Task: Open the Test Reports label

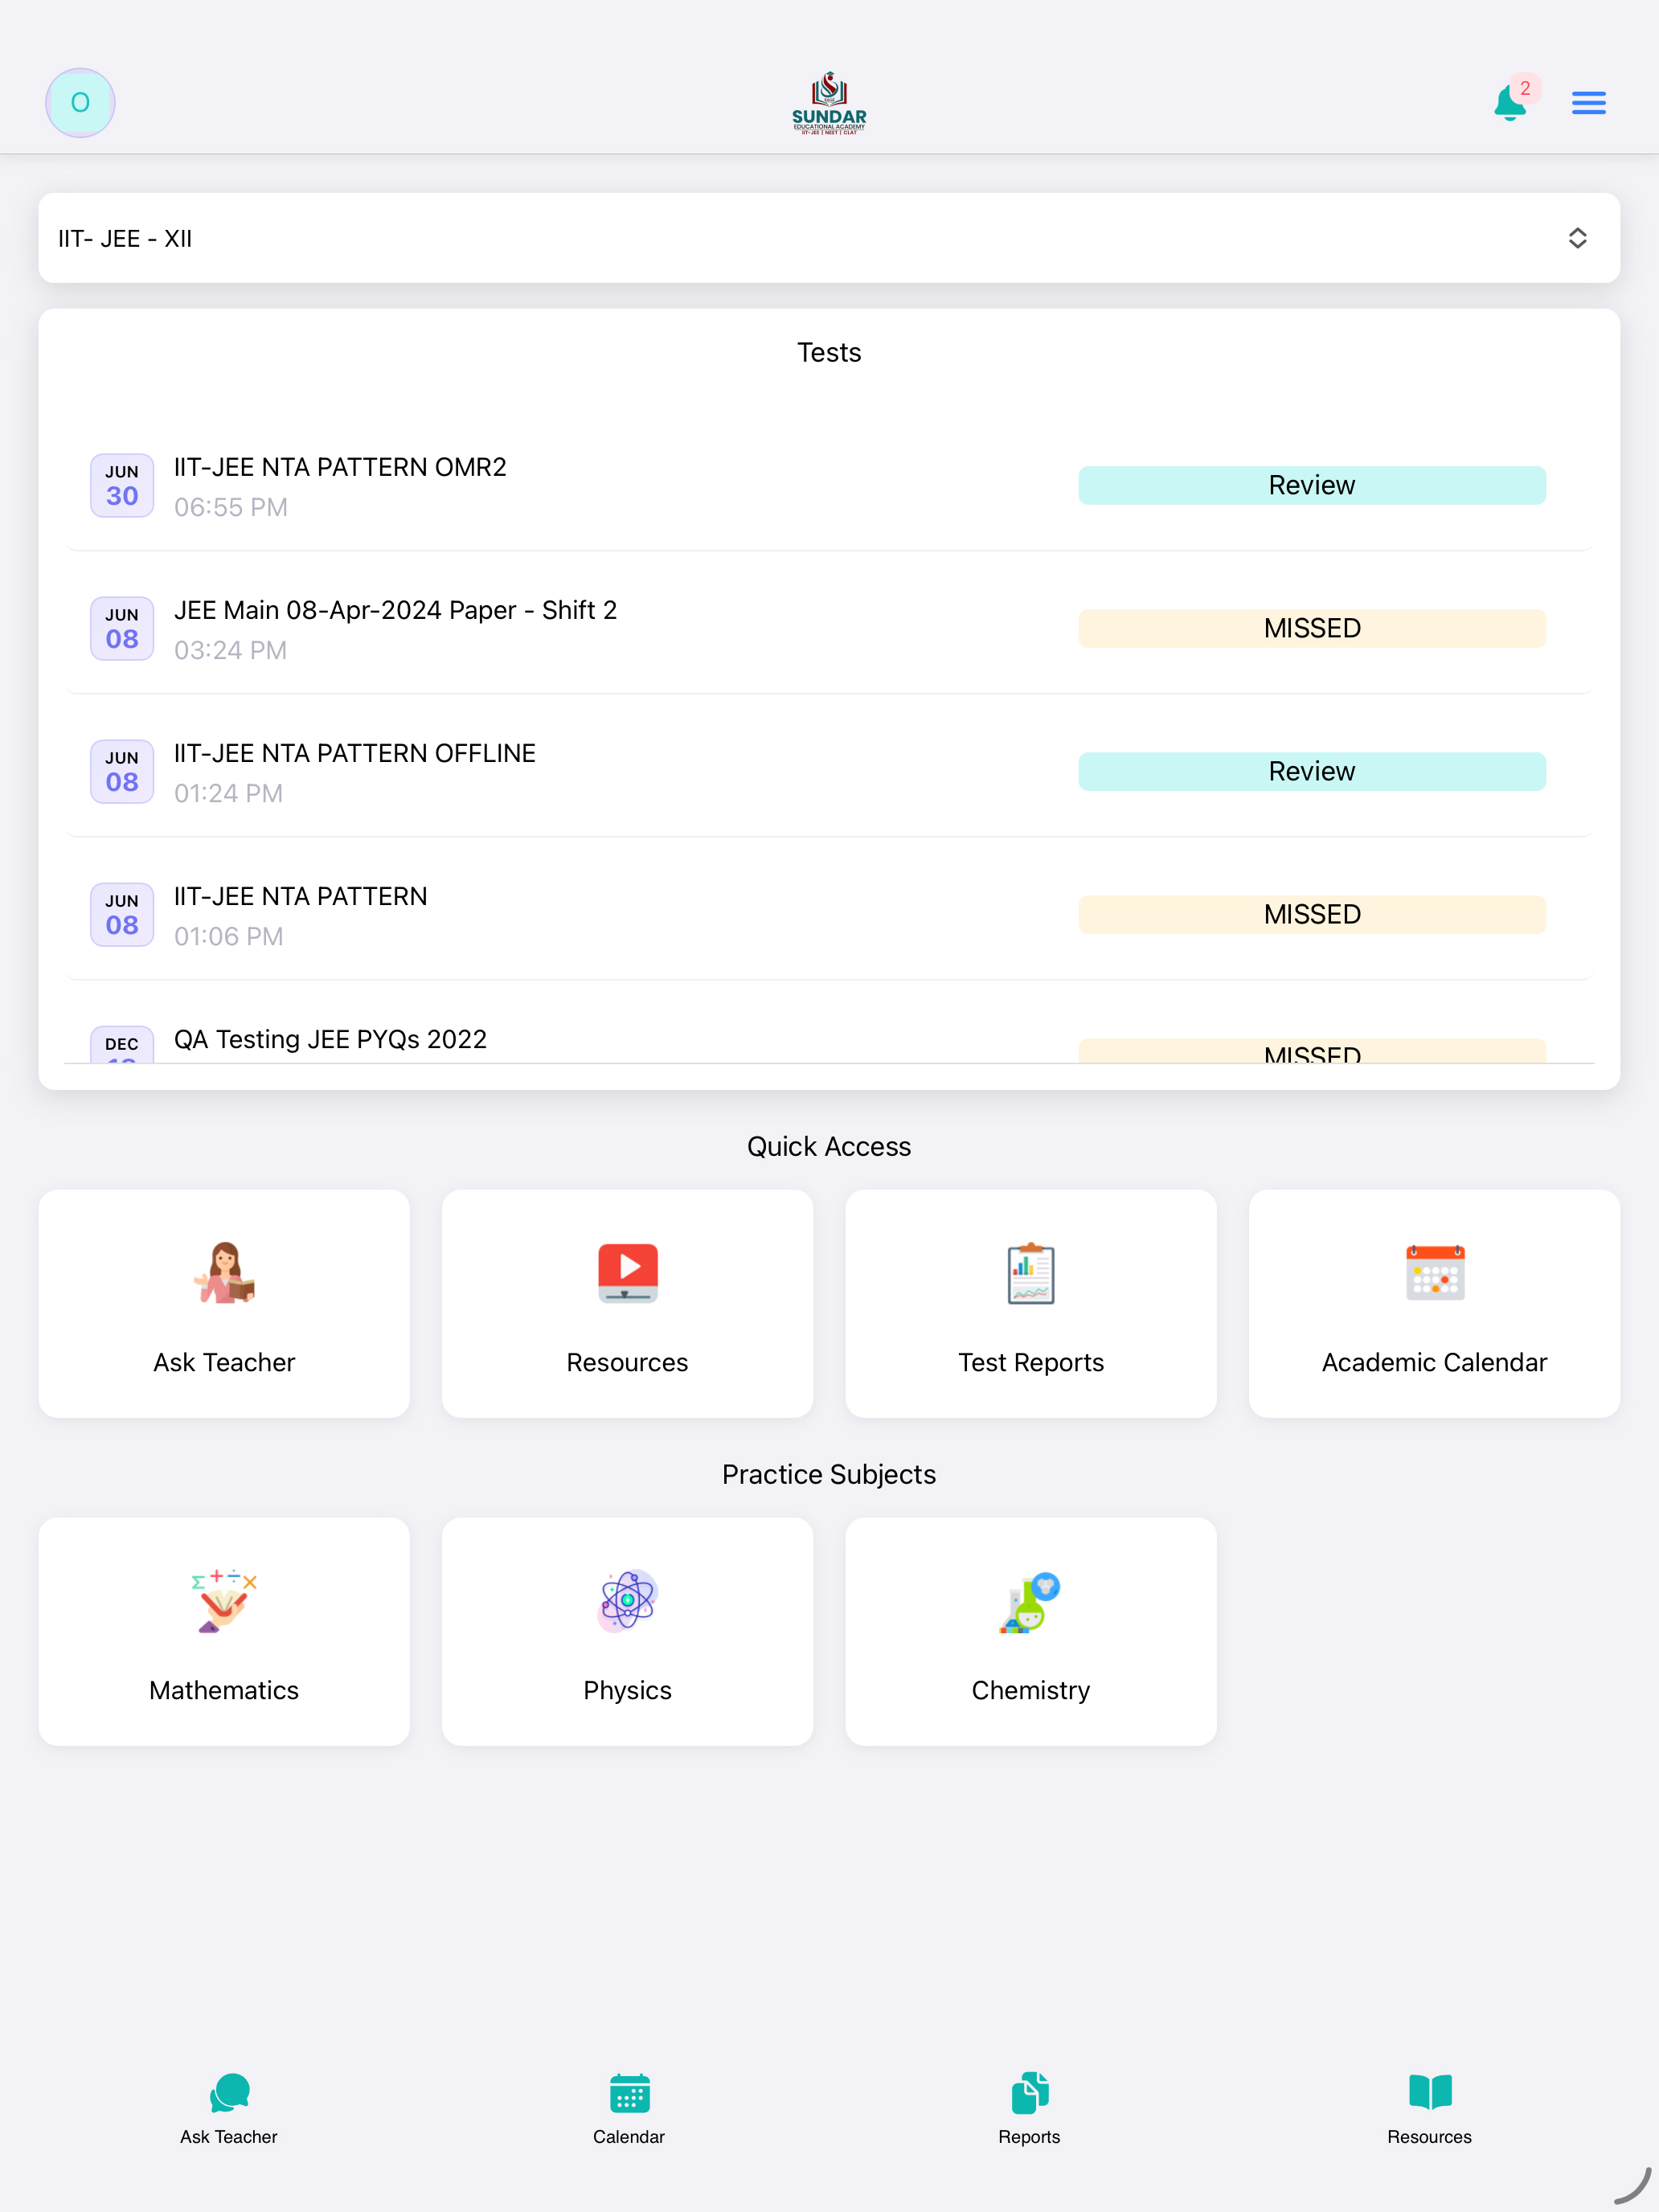Action: tap(1031, 1362)
